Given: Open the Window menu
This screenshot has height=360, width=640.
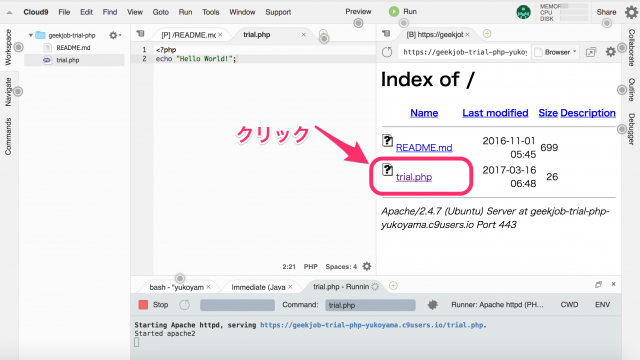Looking at the screenshot, I should tap(242, 12).
